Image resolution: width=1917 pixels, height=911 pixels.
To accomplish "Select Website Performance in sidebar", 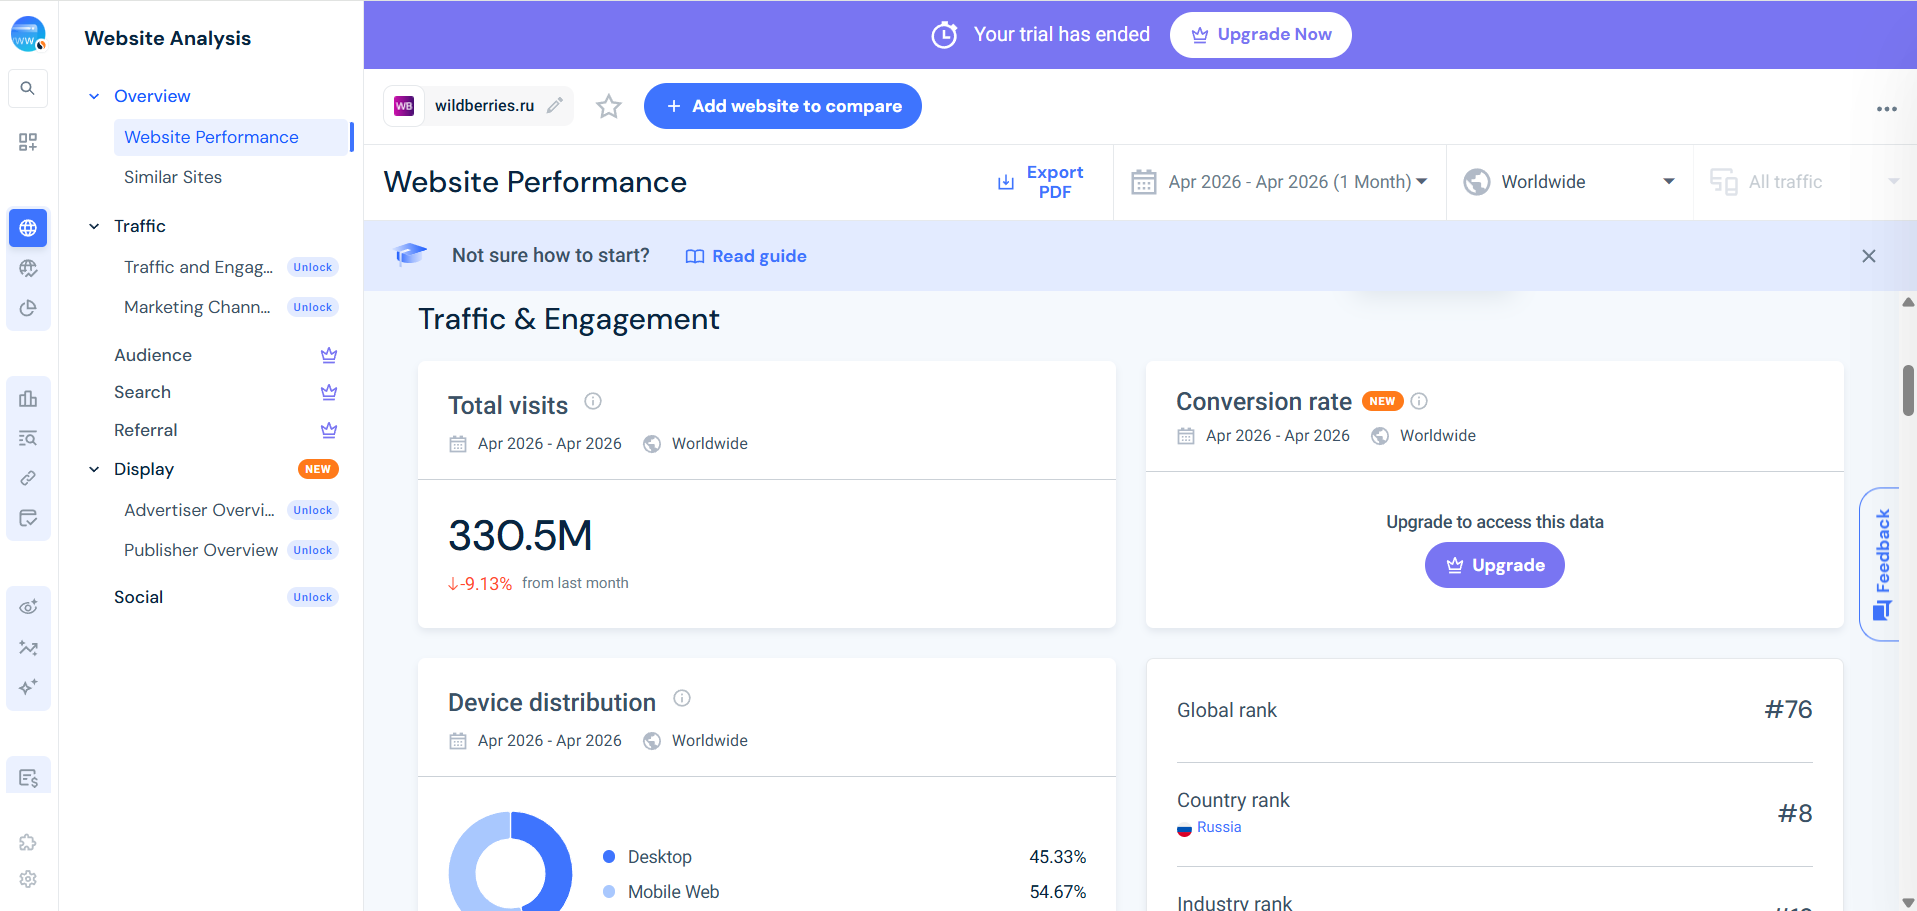I will click(232, 137).
